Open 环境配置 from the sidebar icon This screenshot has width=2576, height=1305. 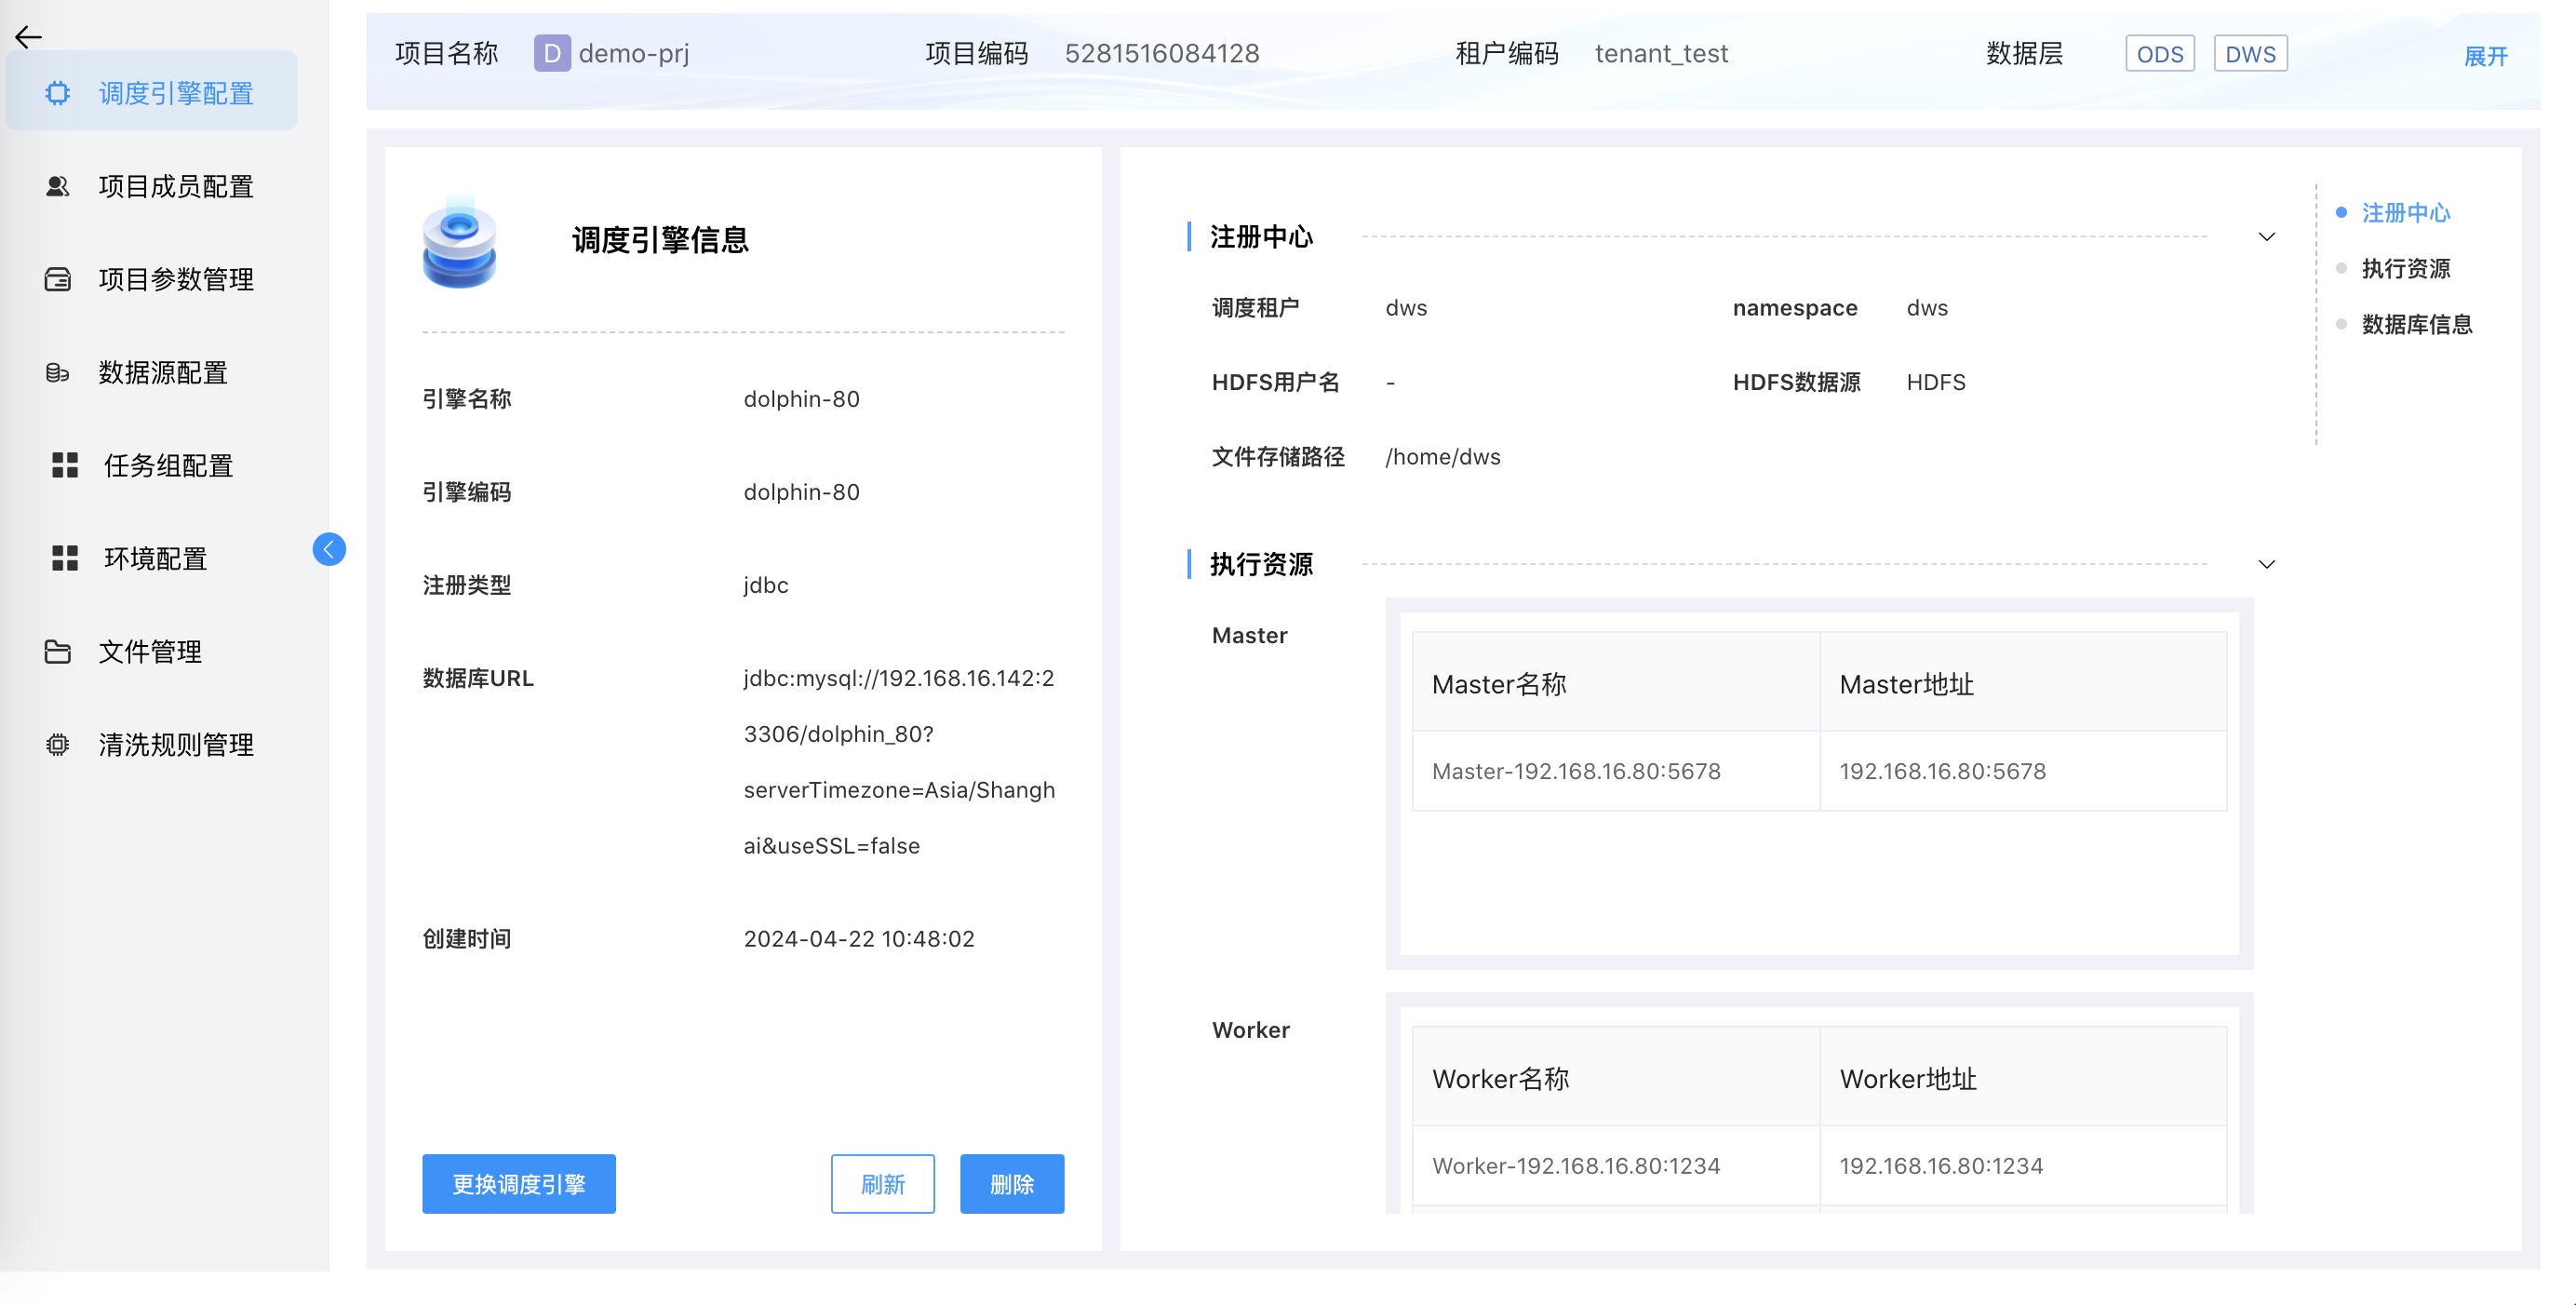64,558
